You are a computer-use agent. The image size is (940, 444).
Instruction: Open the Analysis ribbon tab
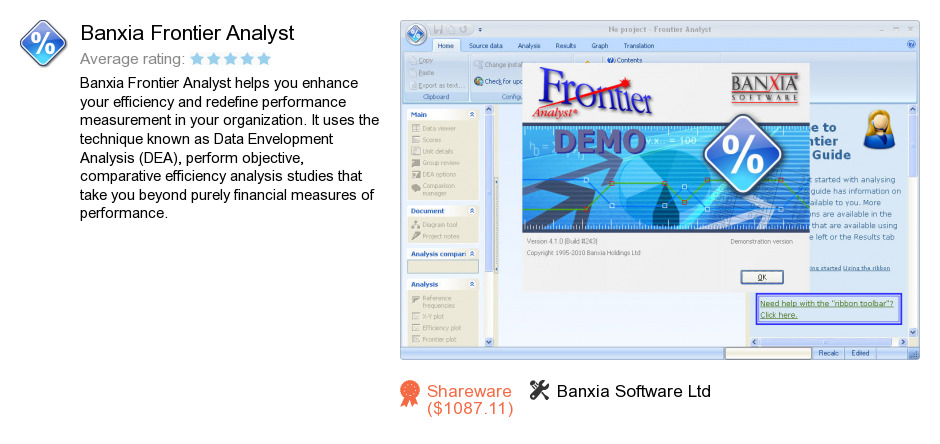529,46
